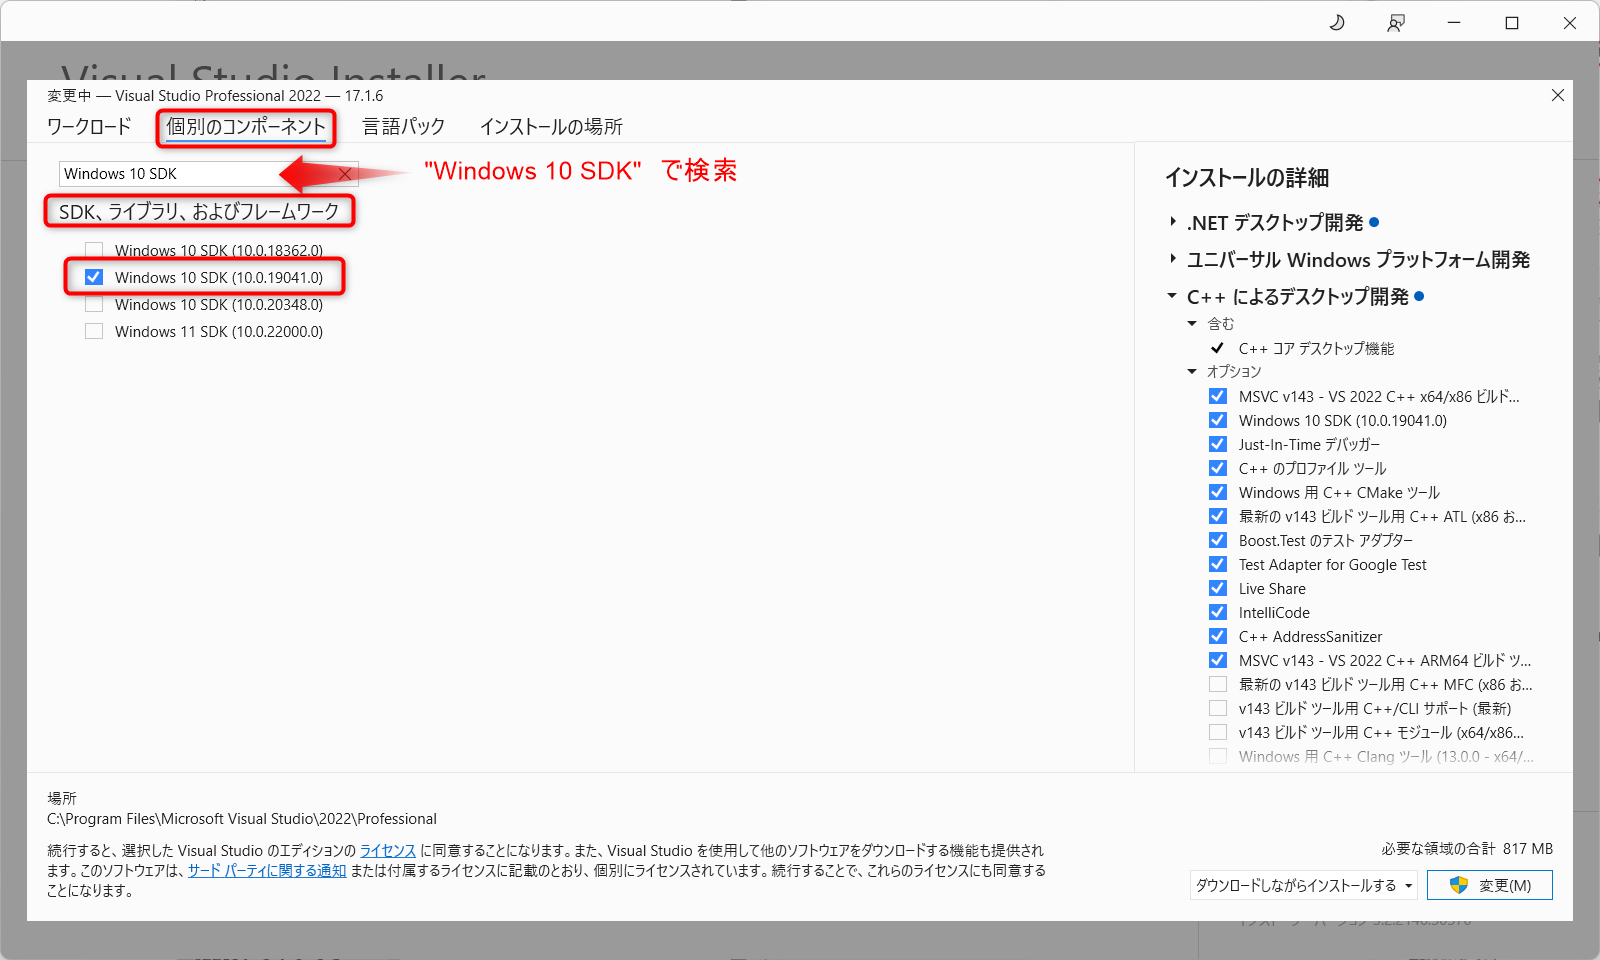The height and width of the screenshot is (960, 1600).
Task: Toggle dark theme moon icon in title bar
Action: [x=1337, y=22]
